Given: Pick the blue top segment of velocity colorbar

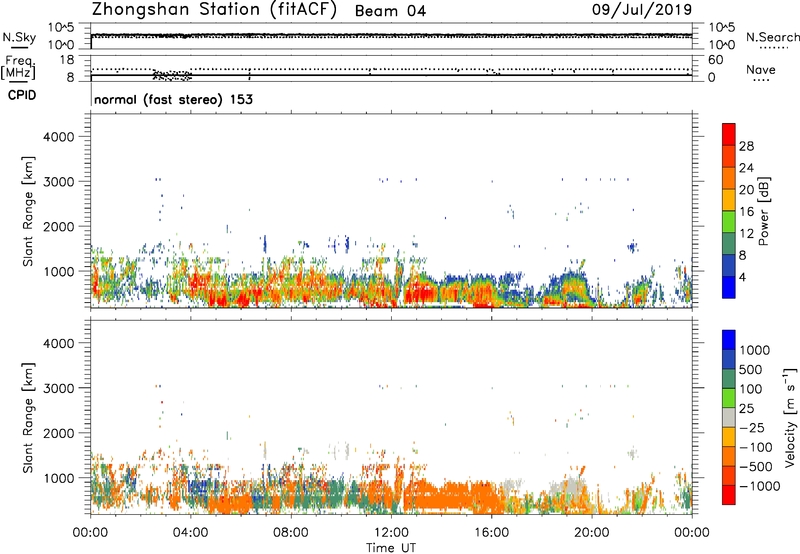Looking at the screenshot, I should [x=729, y=340].
